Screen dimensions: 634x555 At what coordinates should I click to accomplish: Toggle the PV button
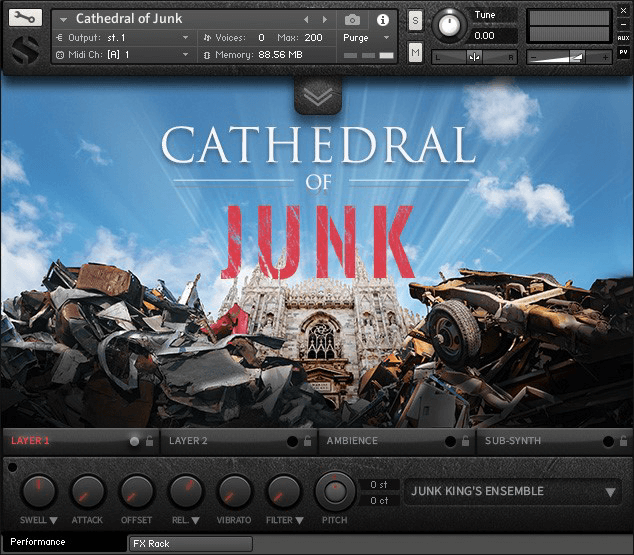tap(623, 52)
